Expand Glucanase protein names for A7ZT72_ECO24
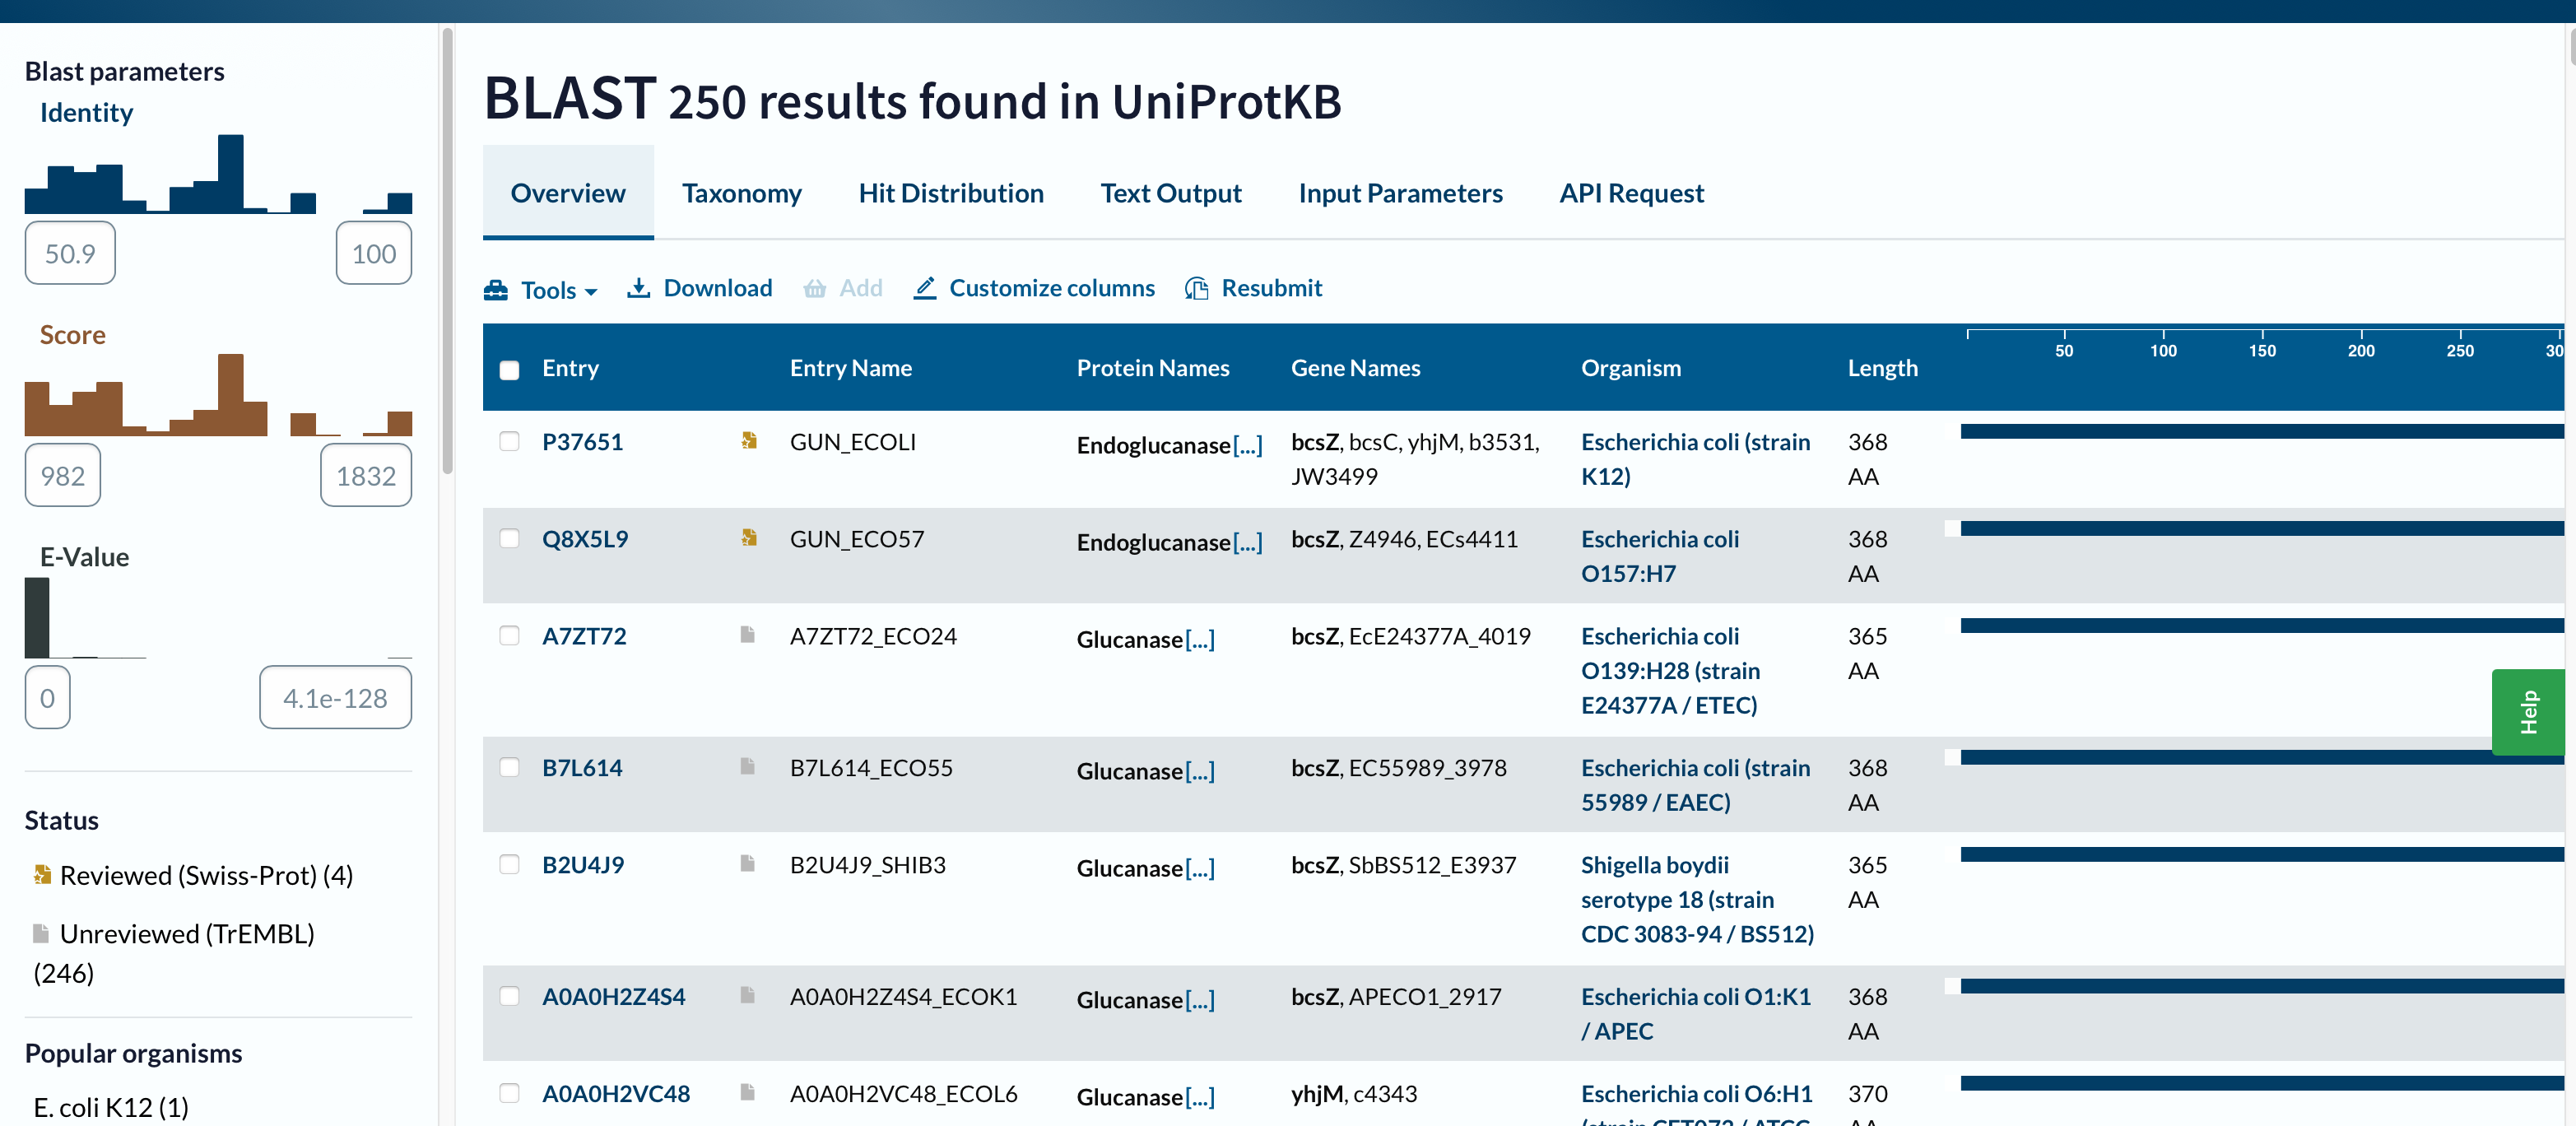Screen dimensions: 2576x1126 (x=1200, y=639)
